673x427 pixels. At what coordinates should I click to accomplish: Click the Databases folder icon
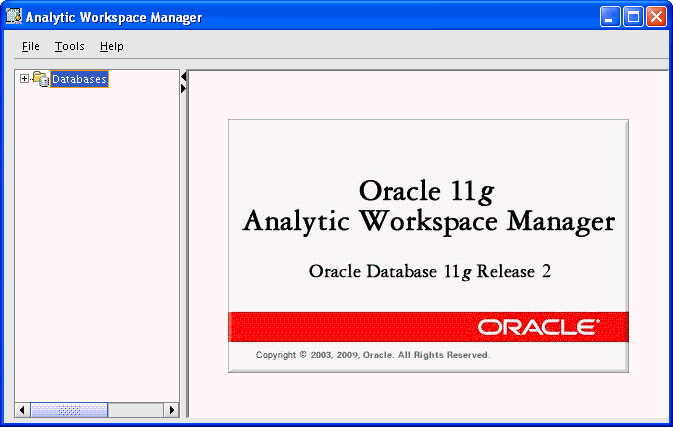[x=41, y=79]
